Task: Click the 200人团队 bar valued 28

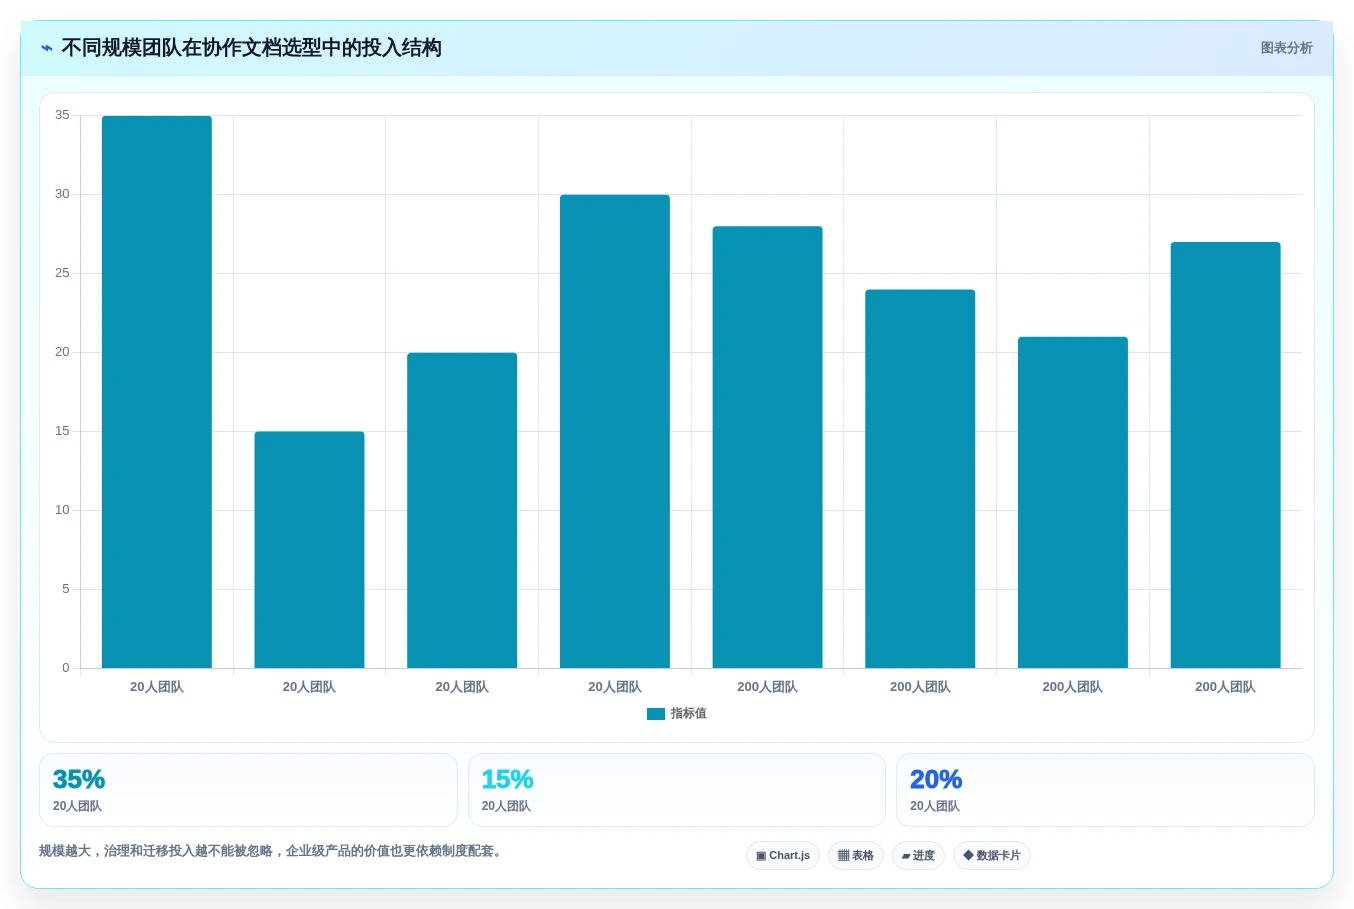Action: click(x=767, y=447)
